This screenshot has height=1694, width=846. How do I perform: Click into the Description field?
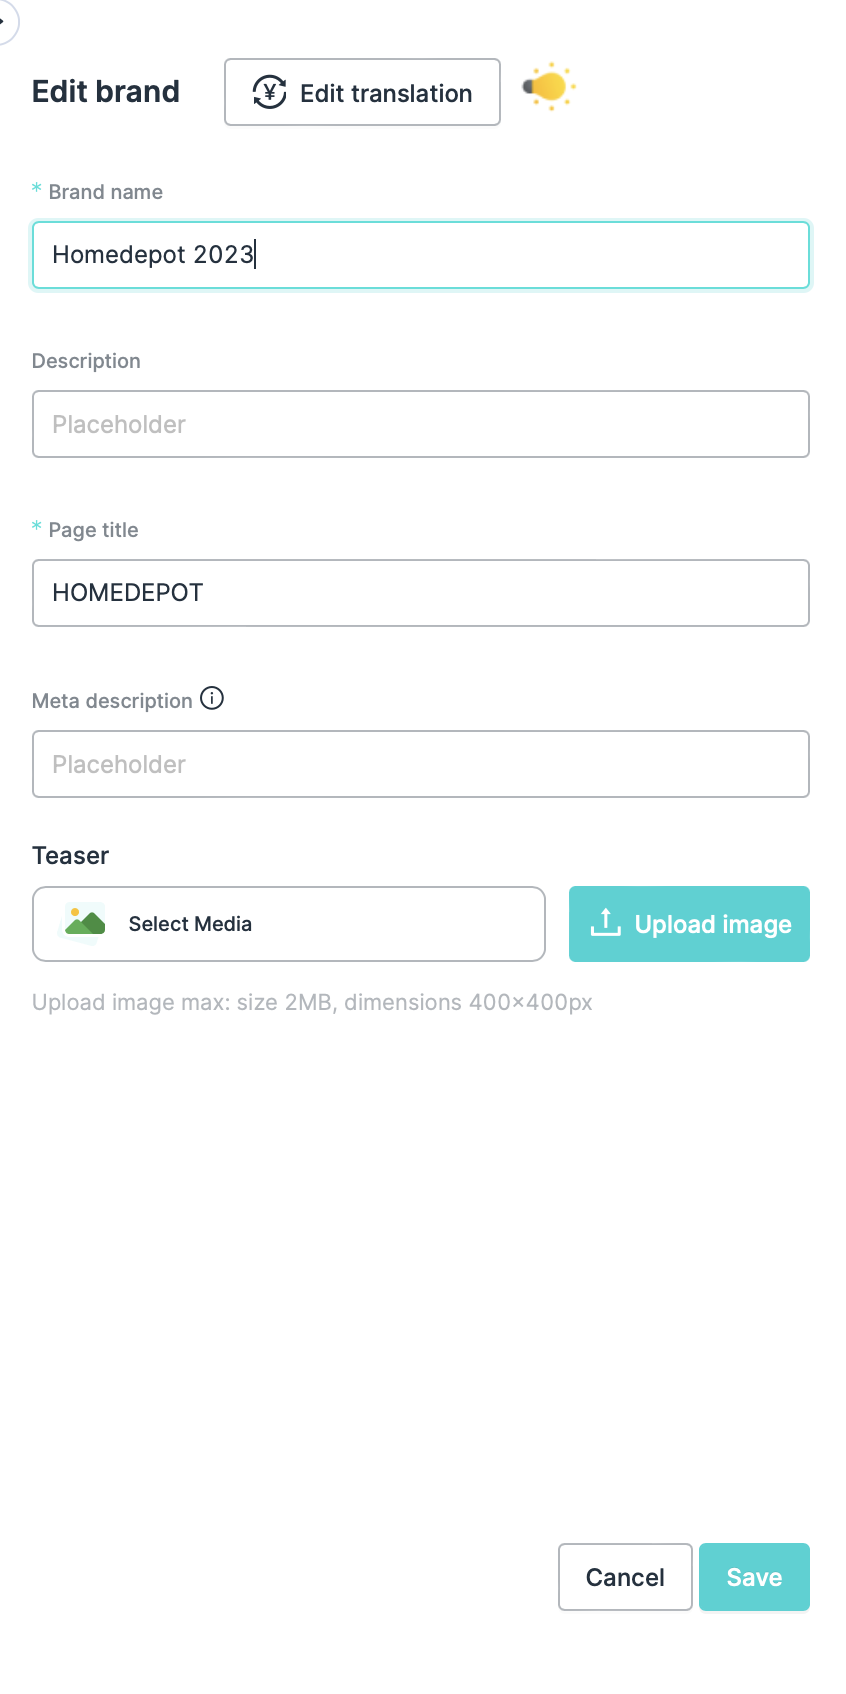[420, 424]
